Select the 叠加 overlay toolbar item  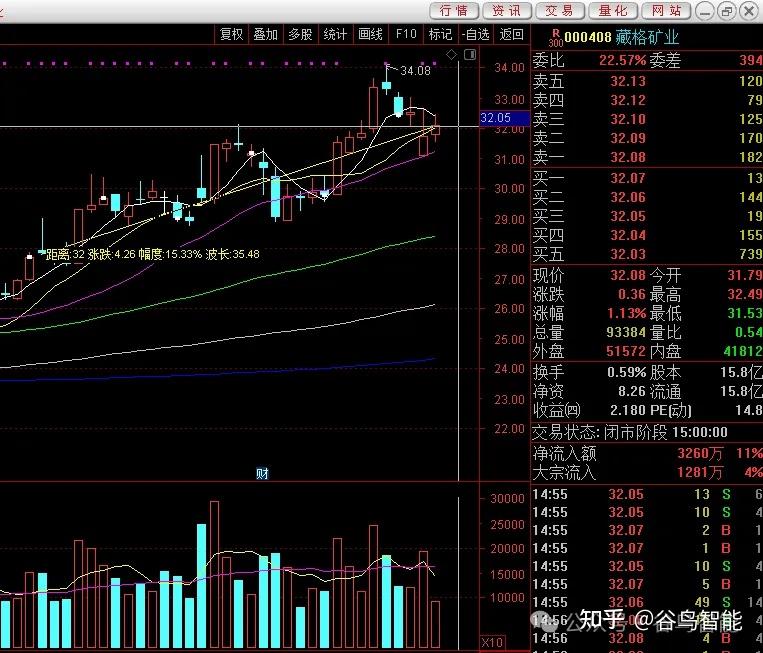pos(265,34)
